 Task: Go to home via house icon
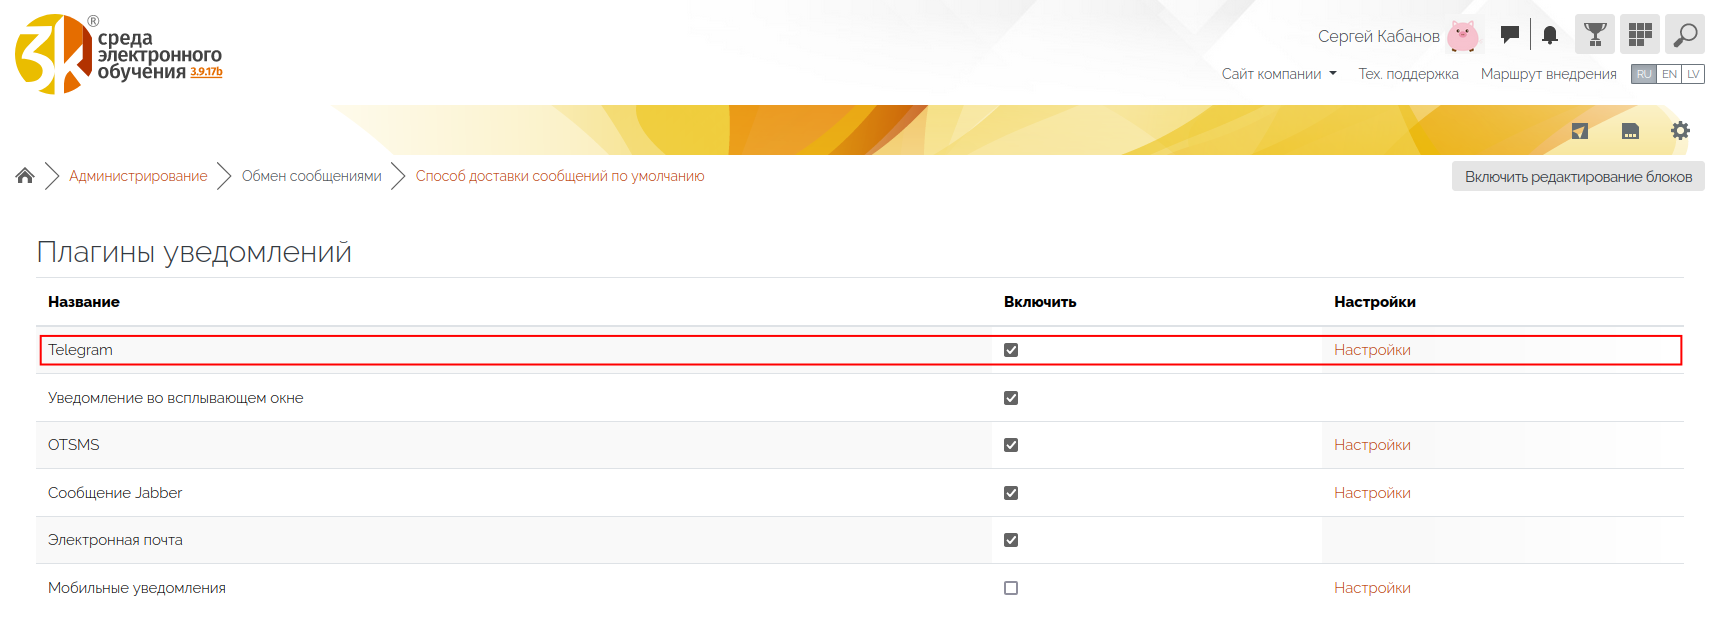click(25, 176)
